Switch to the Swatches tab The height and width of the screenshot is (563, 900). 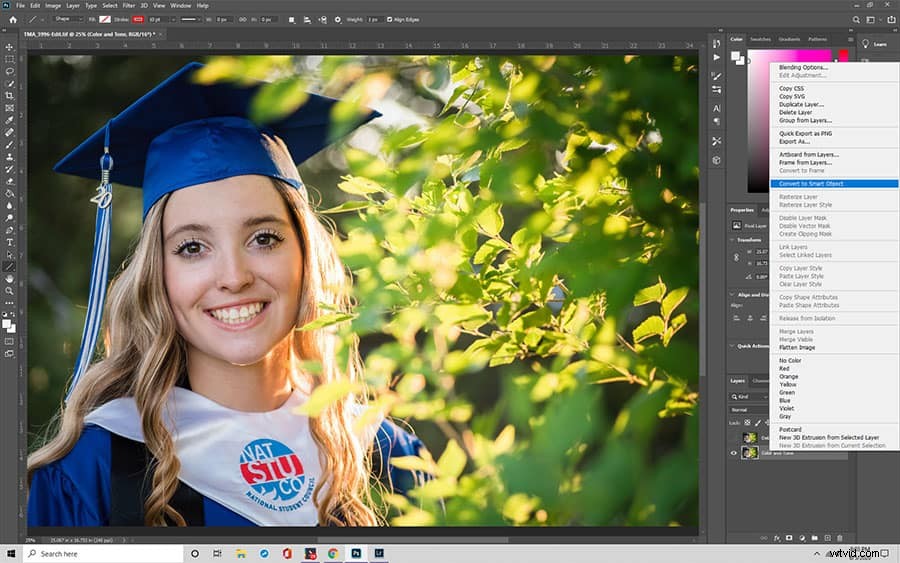click(x=760, y=39)
